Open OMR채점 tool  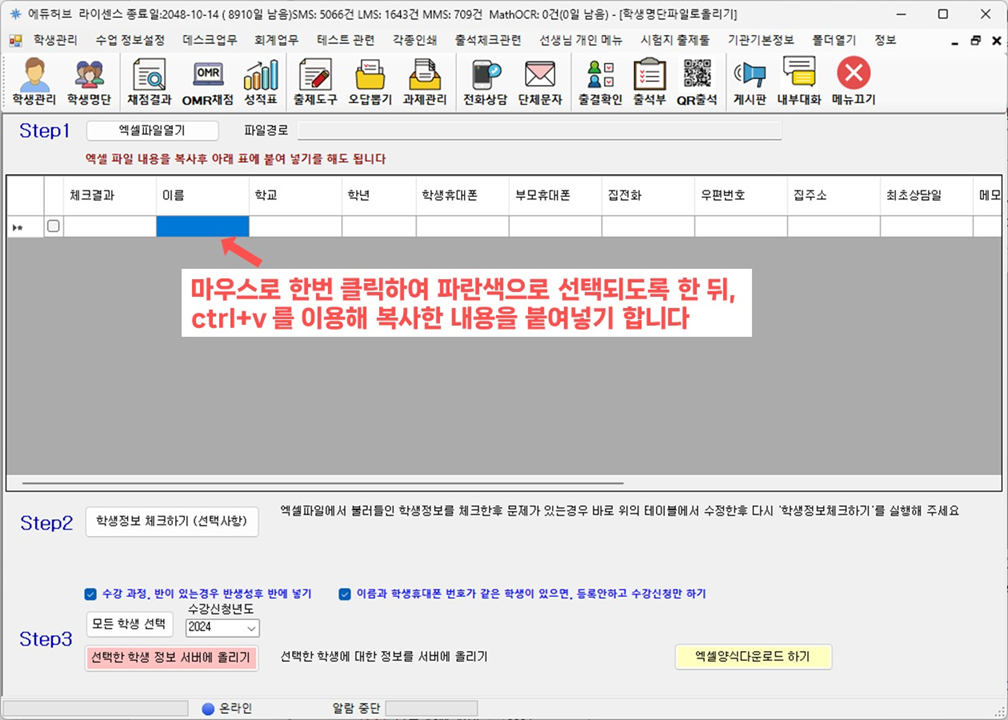pos(207,82)
